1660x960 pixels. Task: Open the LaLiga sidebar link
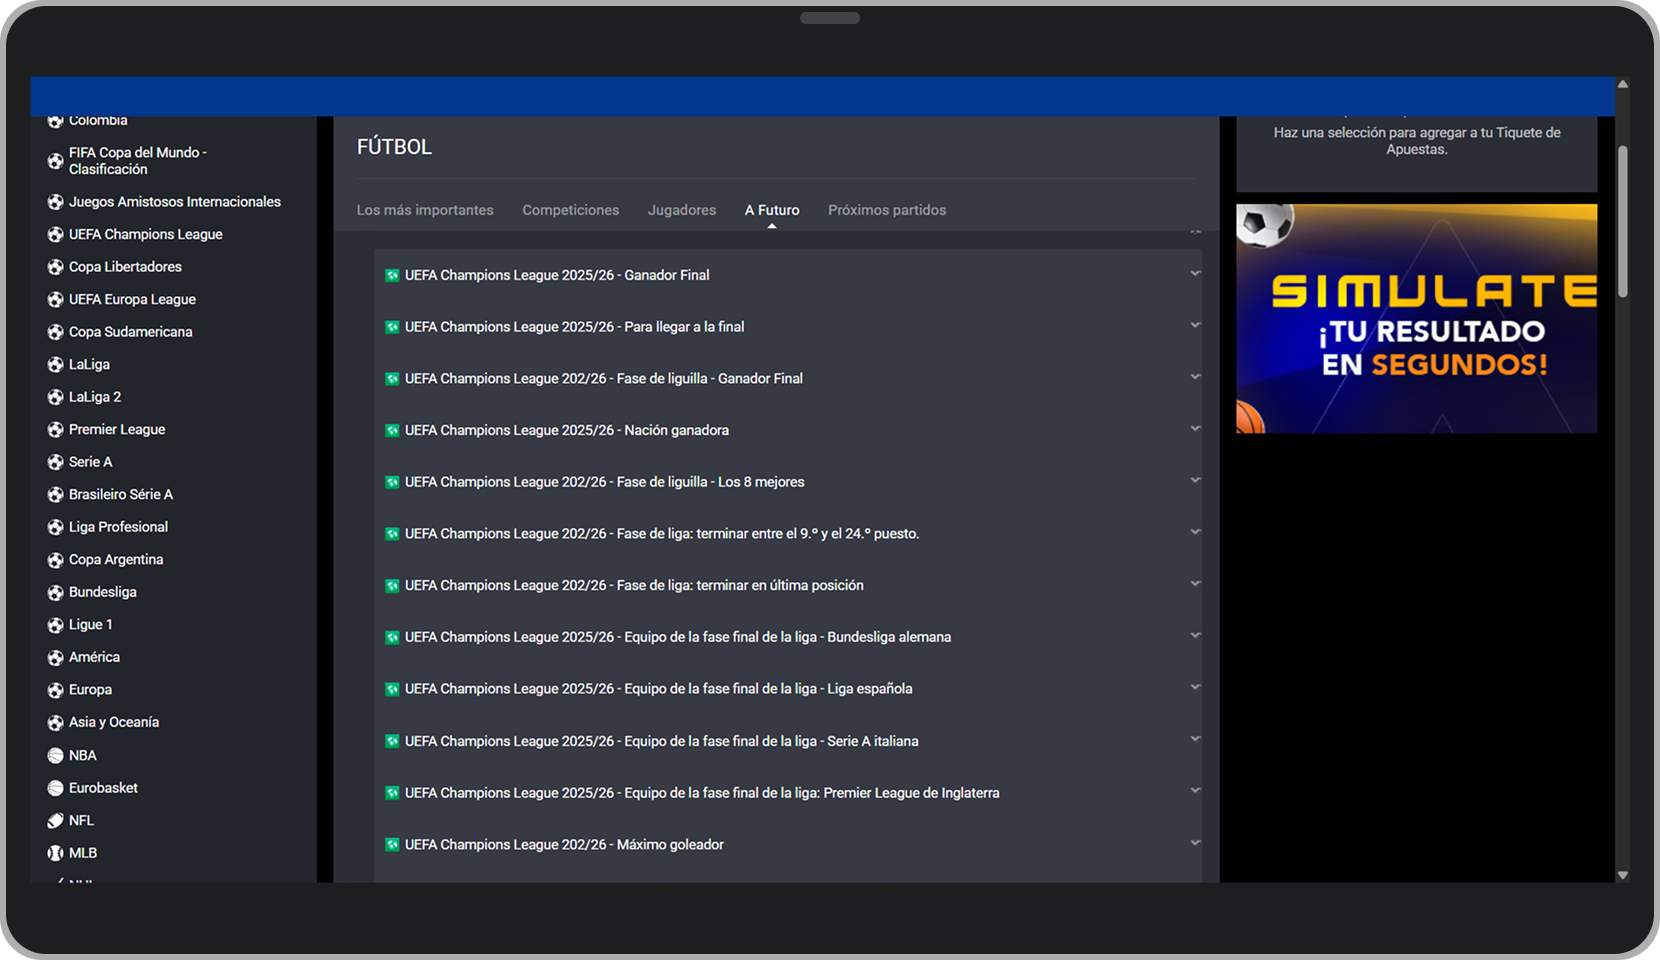(89, 365)
